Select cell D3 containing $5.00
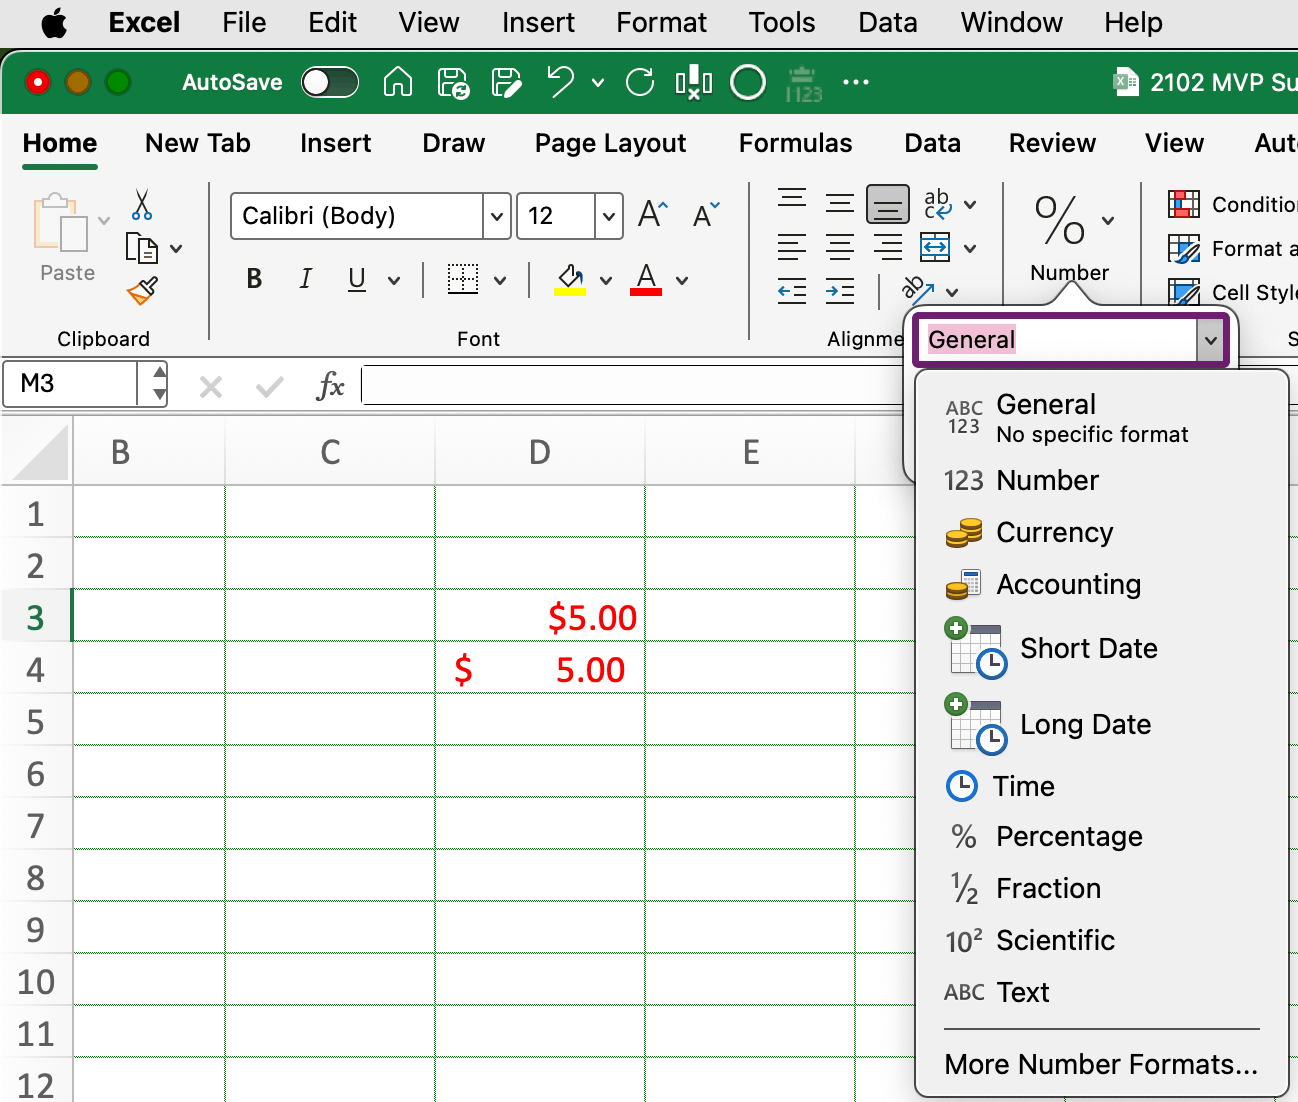Image resolution: width=1298 pixels, height=1102 pixels. 540,616
